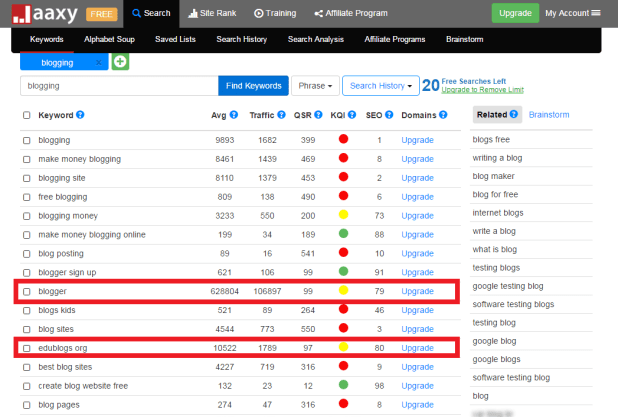Open Brainstorm menu in black bar

tap(465, 39)
